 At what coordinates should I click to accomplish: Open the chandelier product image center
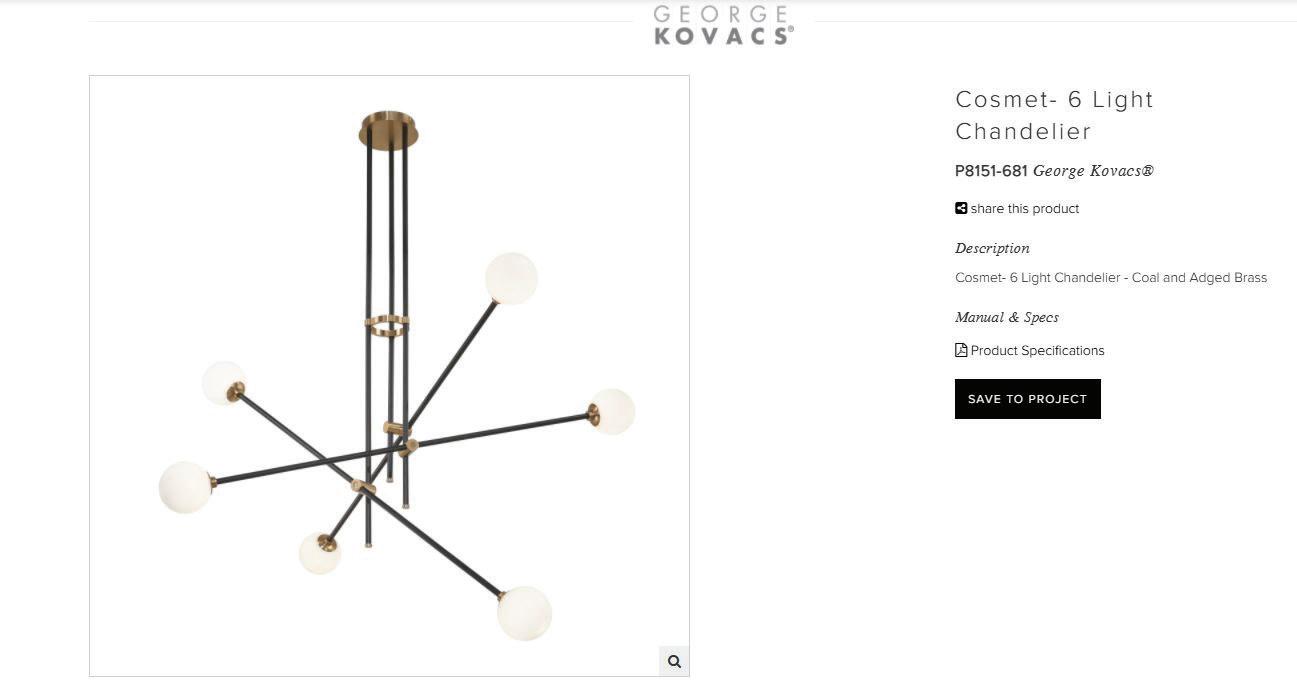(389, 376)
